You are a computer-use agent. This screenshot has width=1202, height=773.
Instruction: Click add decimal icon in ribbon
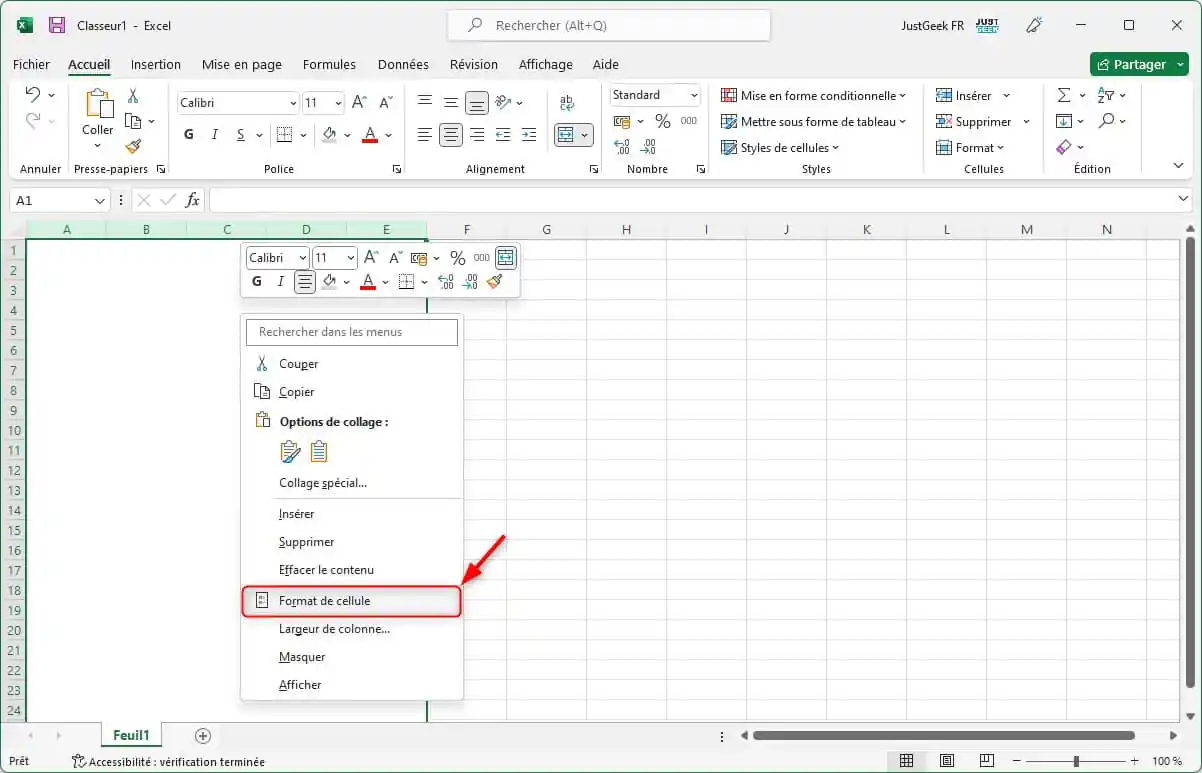coord(622,147)
